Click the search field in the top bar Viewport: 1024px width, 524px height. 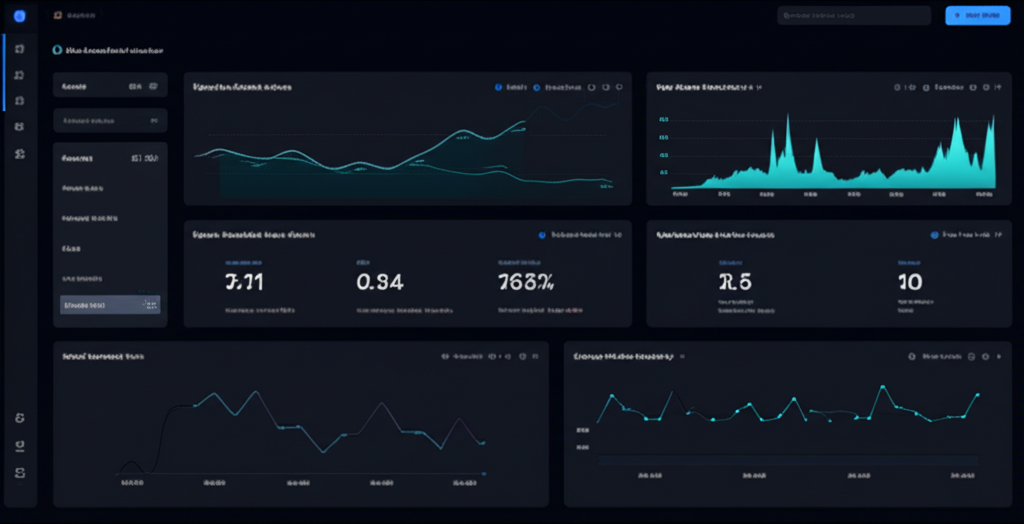click(853, 16)
